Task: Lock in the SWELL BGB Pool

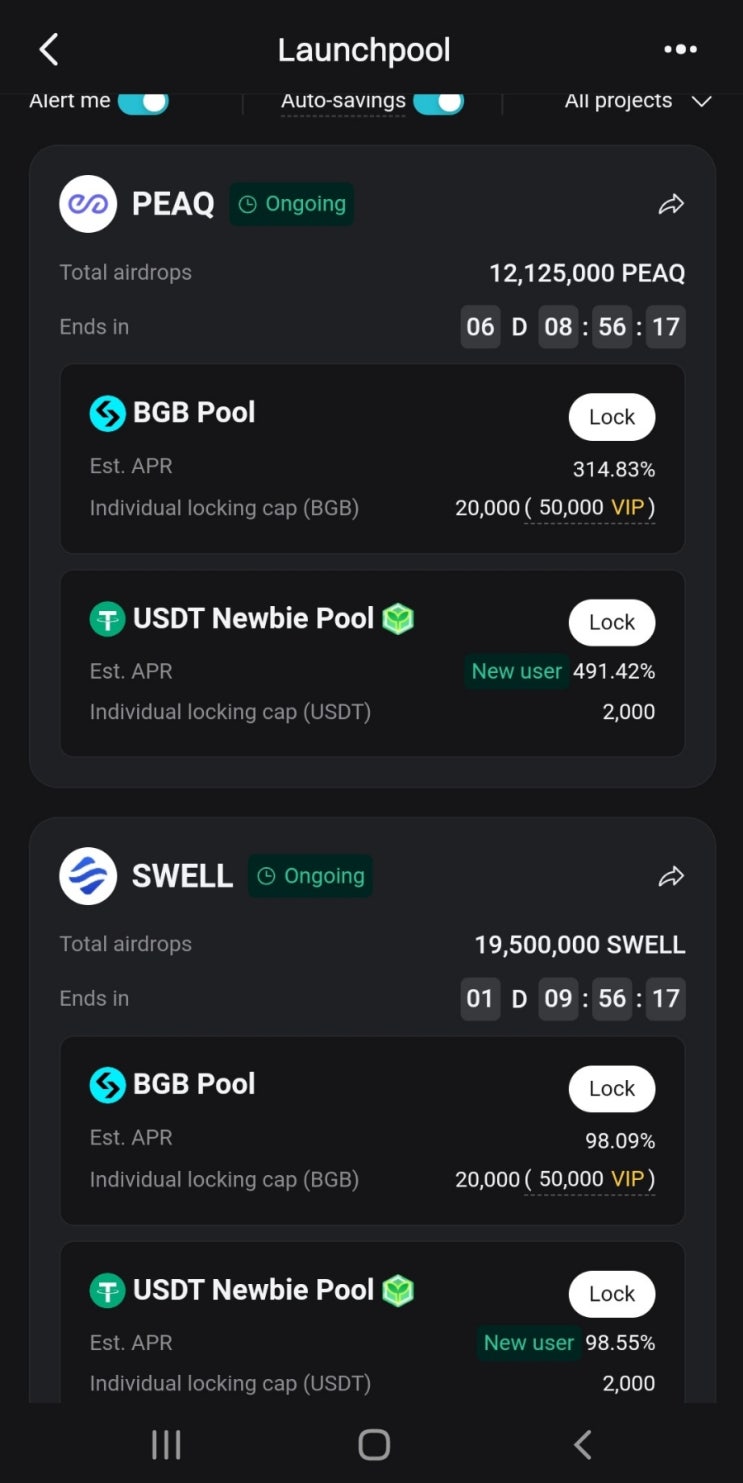Action: [x=611, y=1089]
